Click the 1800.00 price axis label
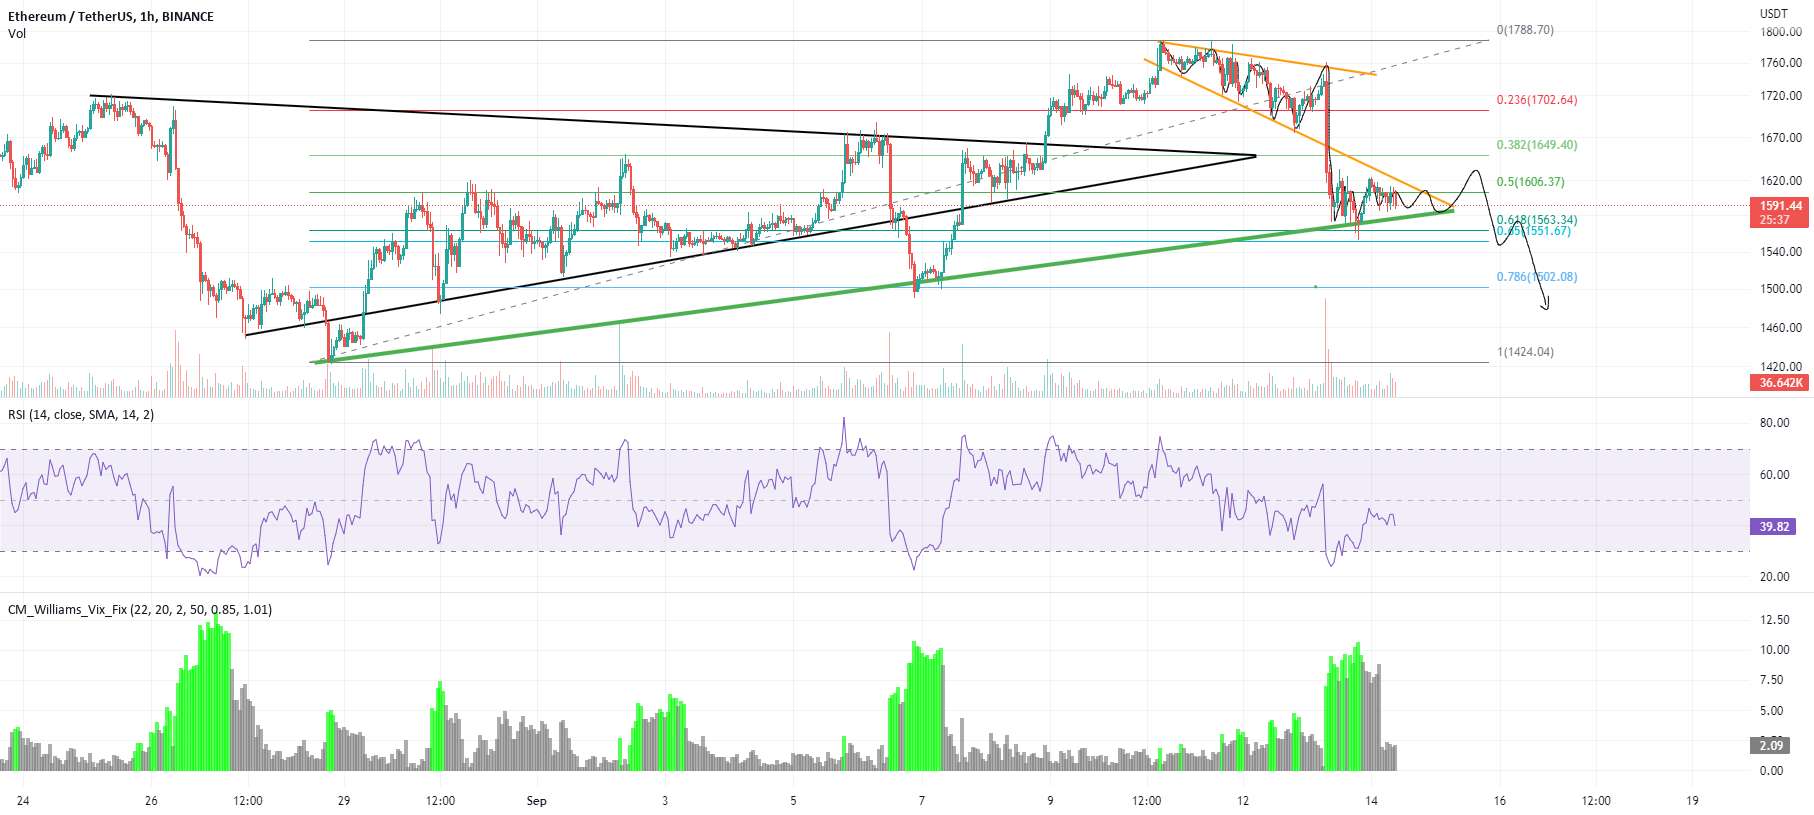This screenshot has width=1814, height=815. pyautogui.click(x=1781, y=32)
